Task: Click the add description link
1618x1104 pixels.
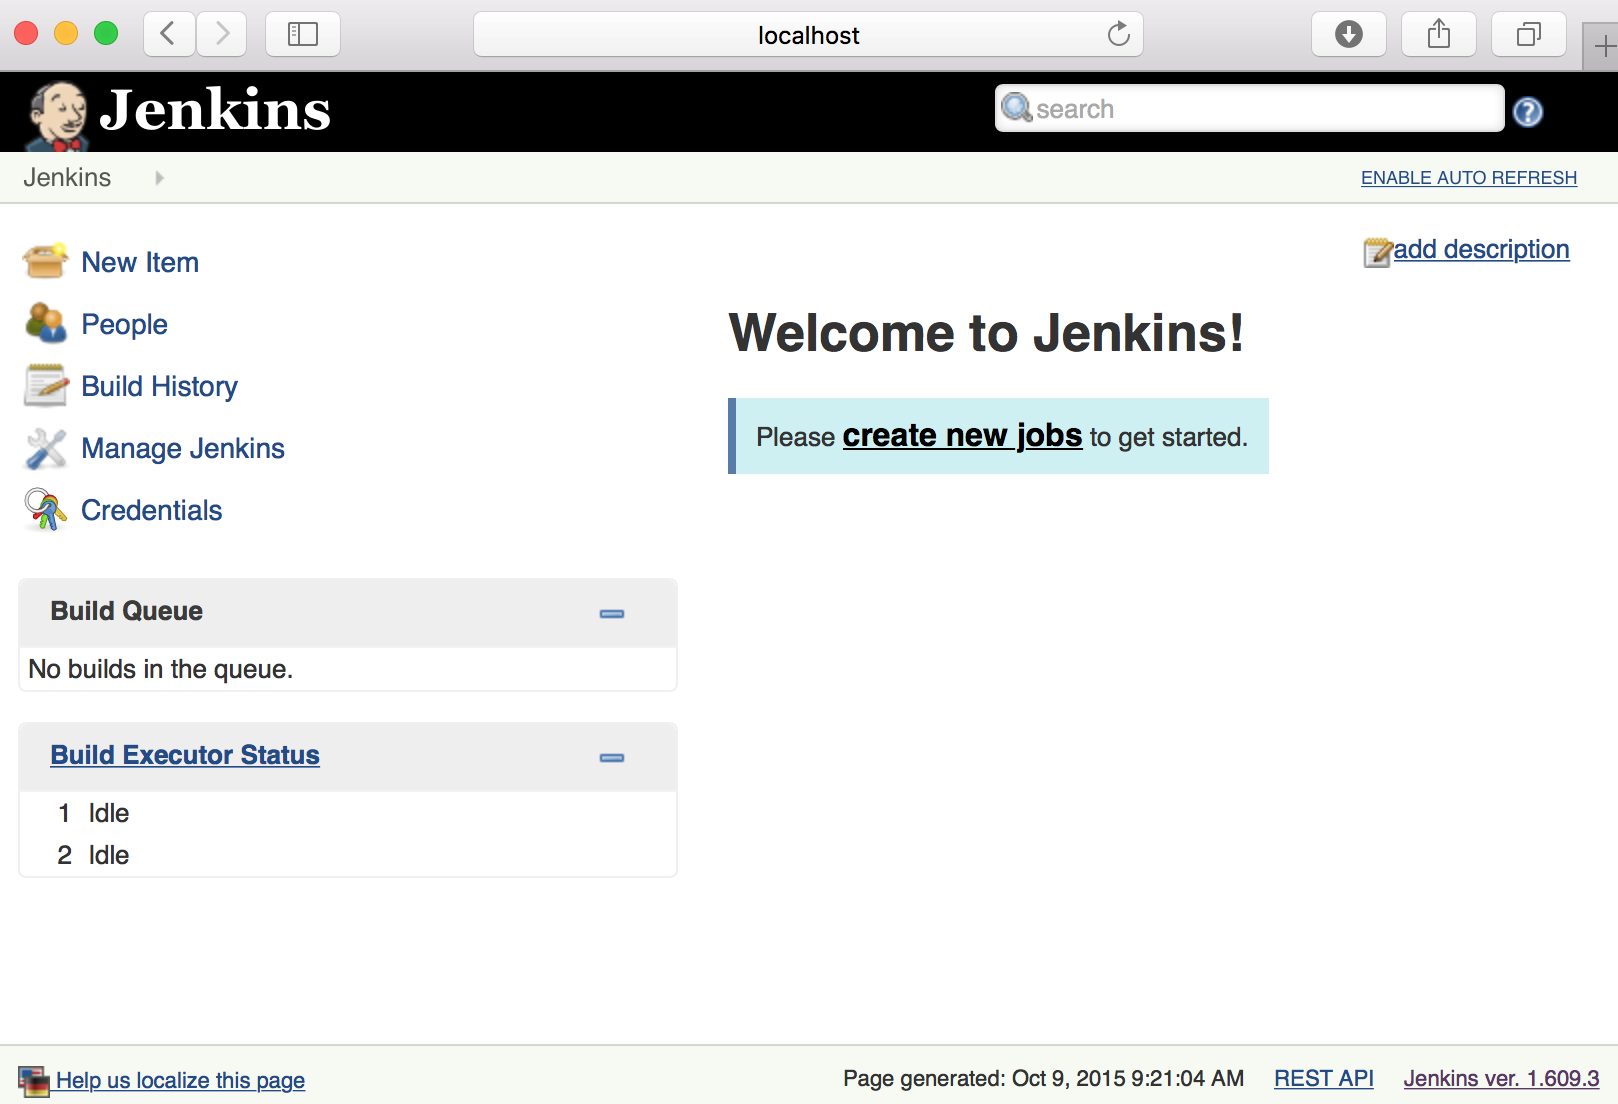Action: tap(1481, 249)
